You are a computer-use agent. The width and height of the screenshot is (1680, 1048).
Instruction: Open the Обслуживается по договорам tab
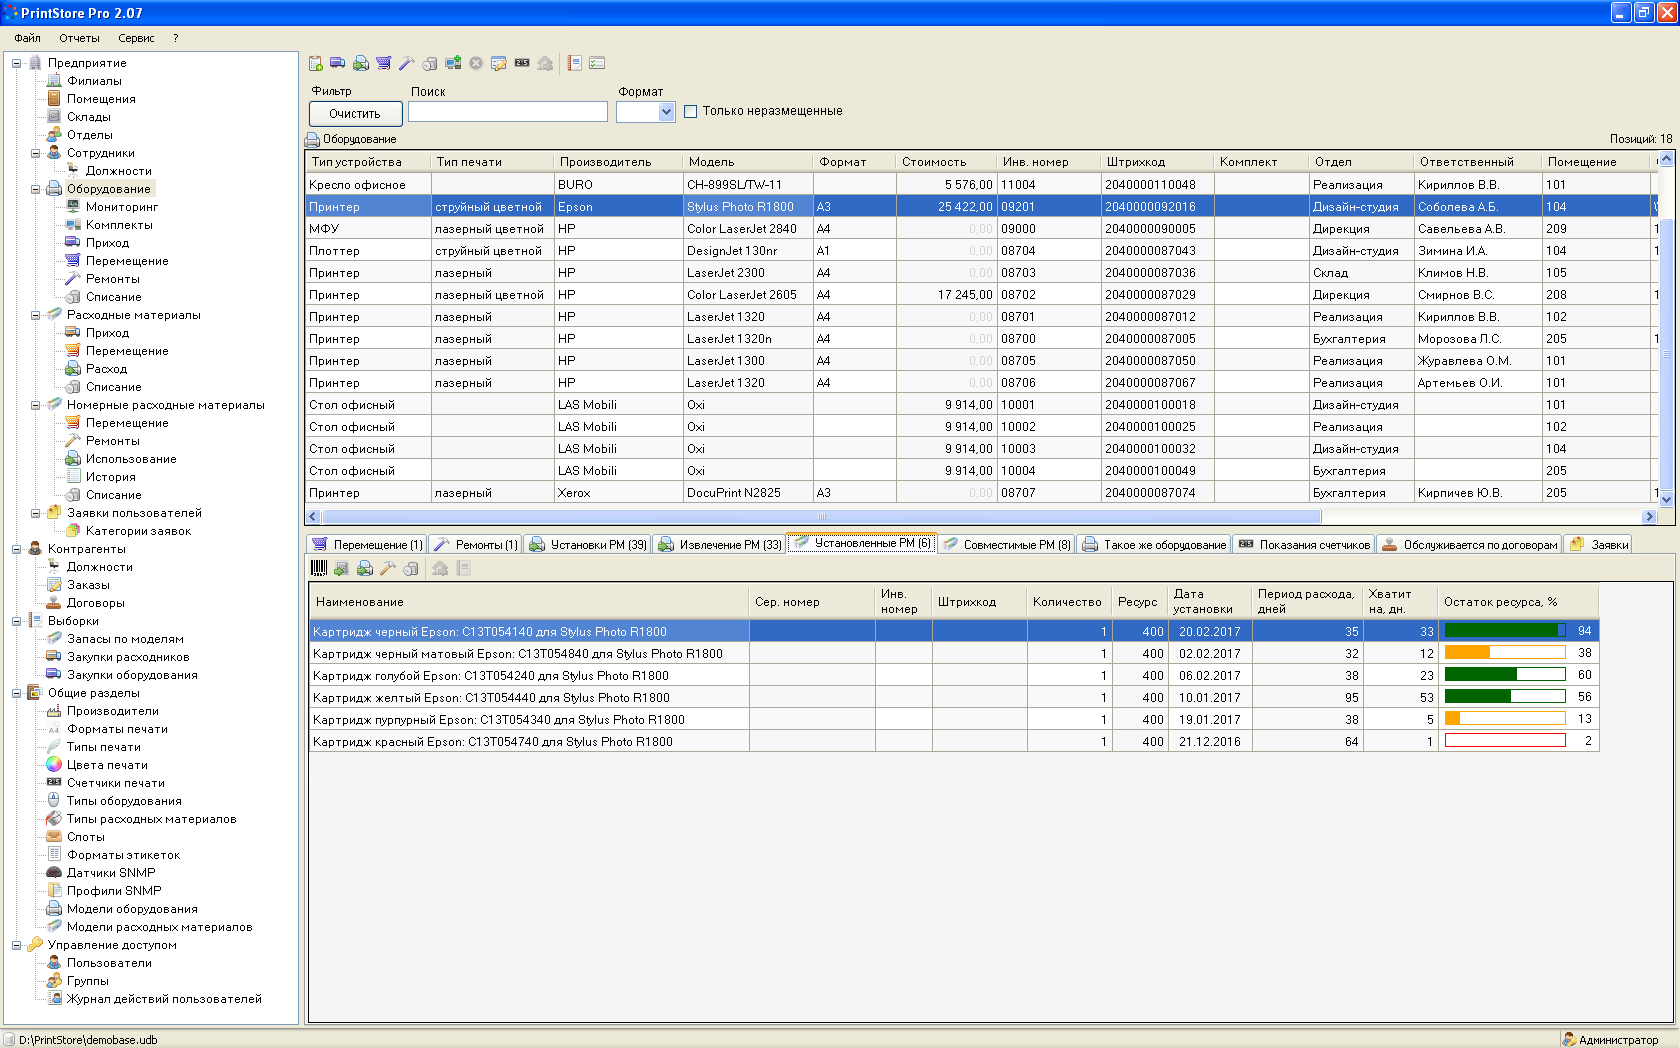tap(1470, 544)
